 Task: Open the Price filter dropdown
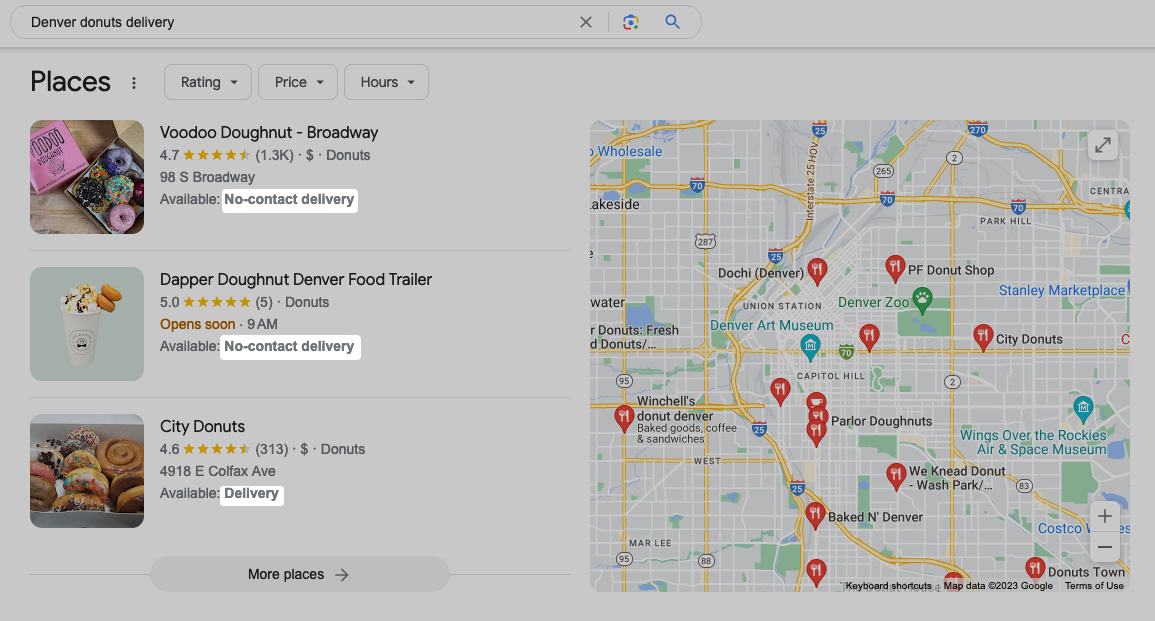coord(297,82)
